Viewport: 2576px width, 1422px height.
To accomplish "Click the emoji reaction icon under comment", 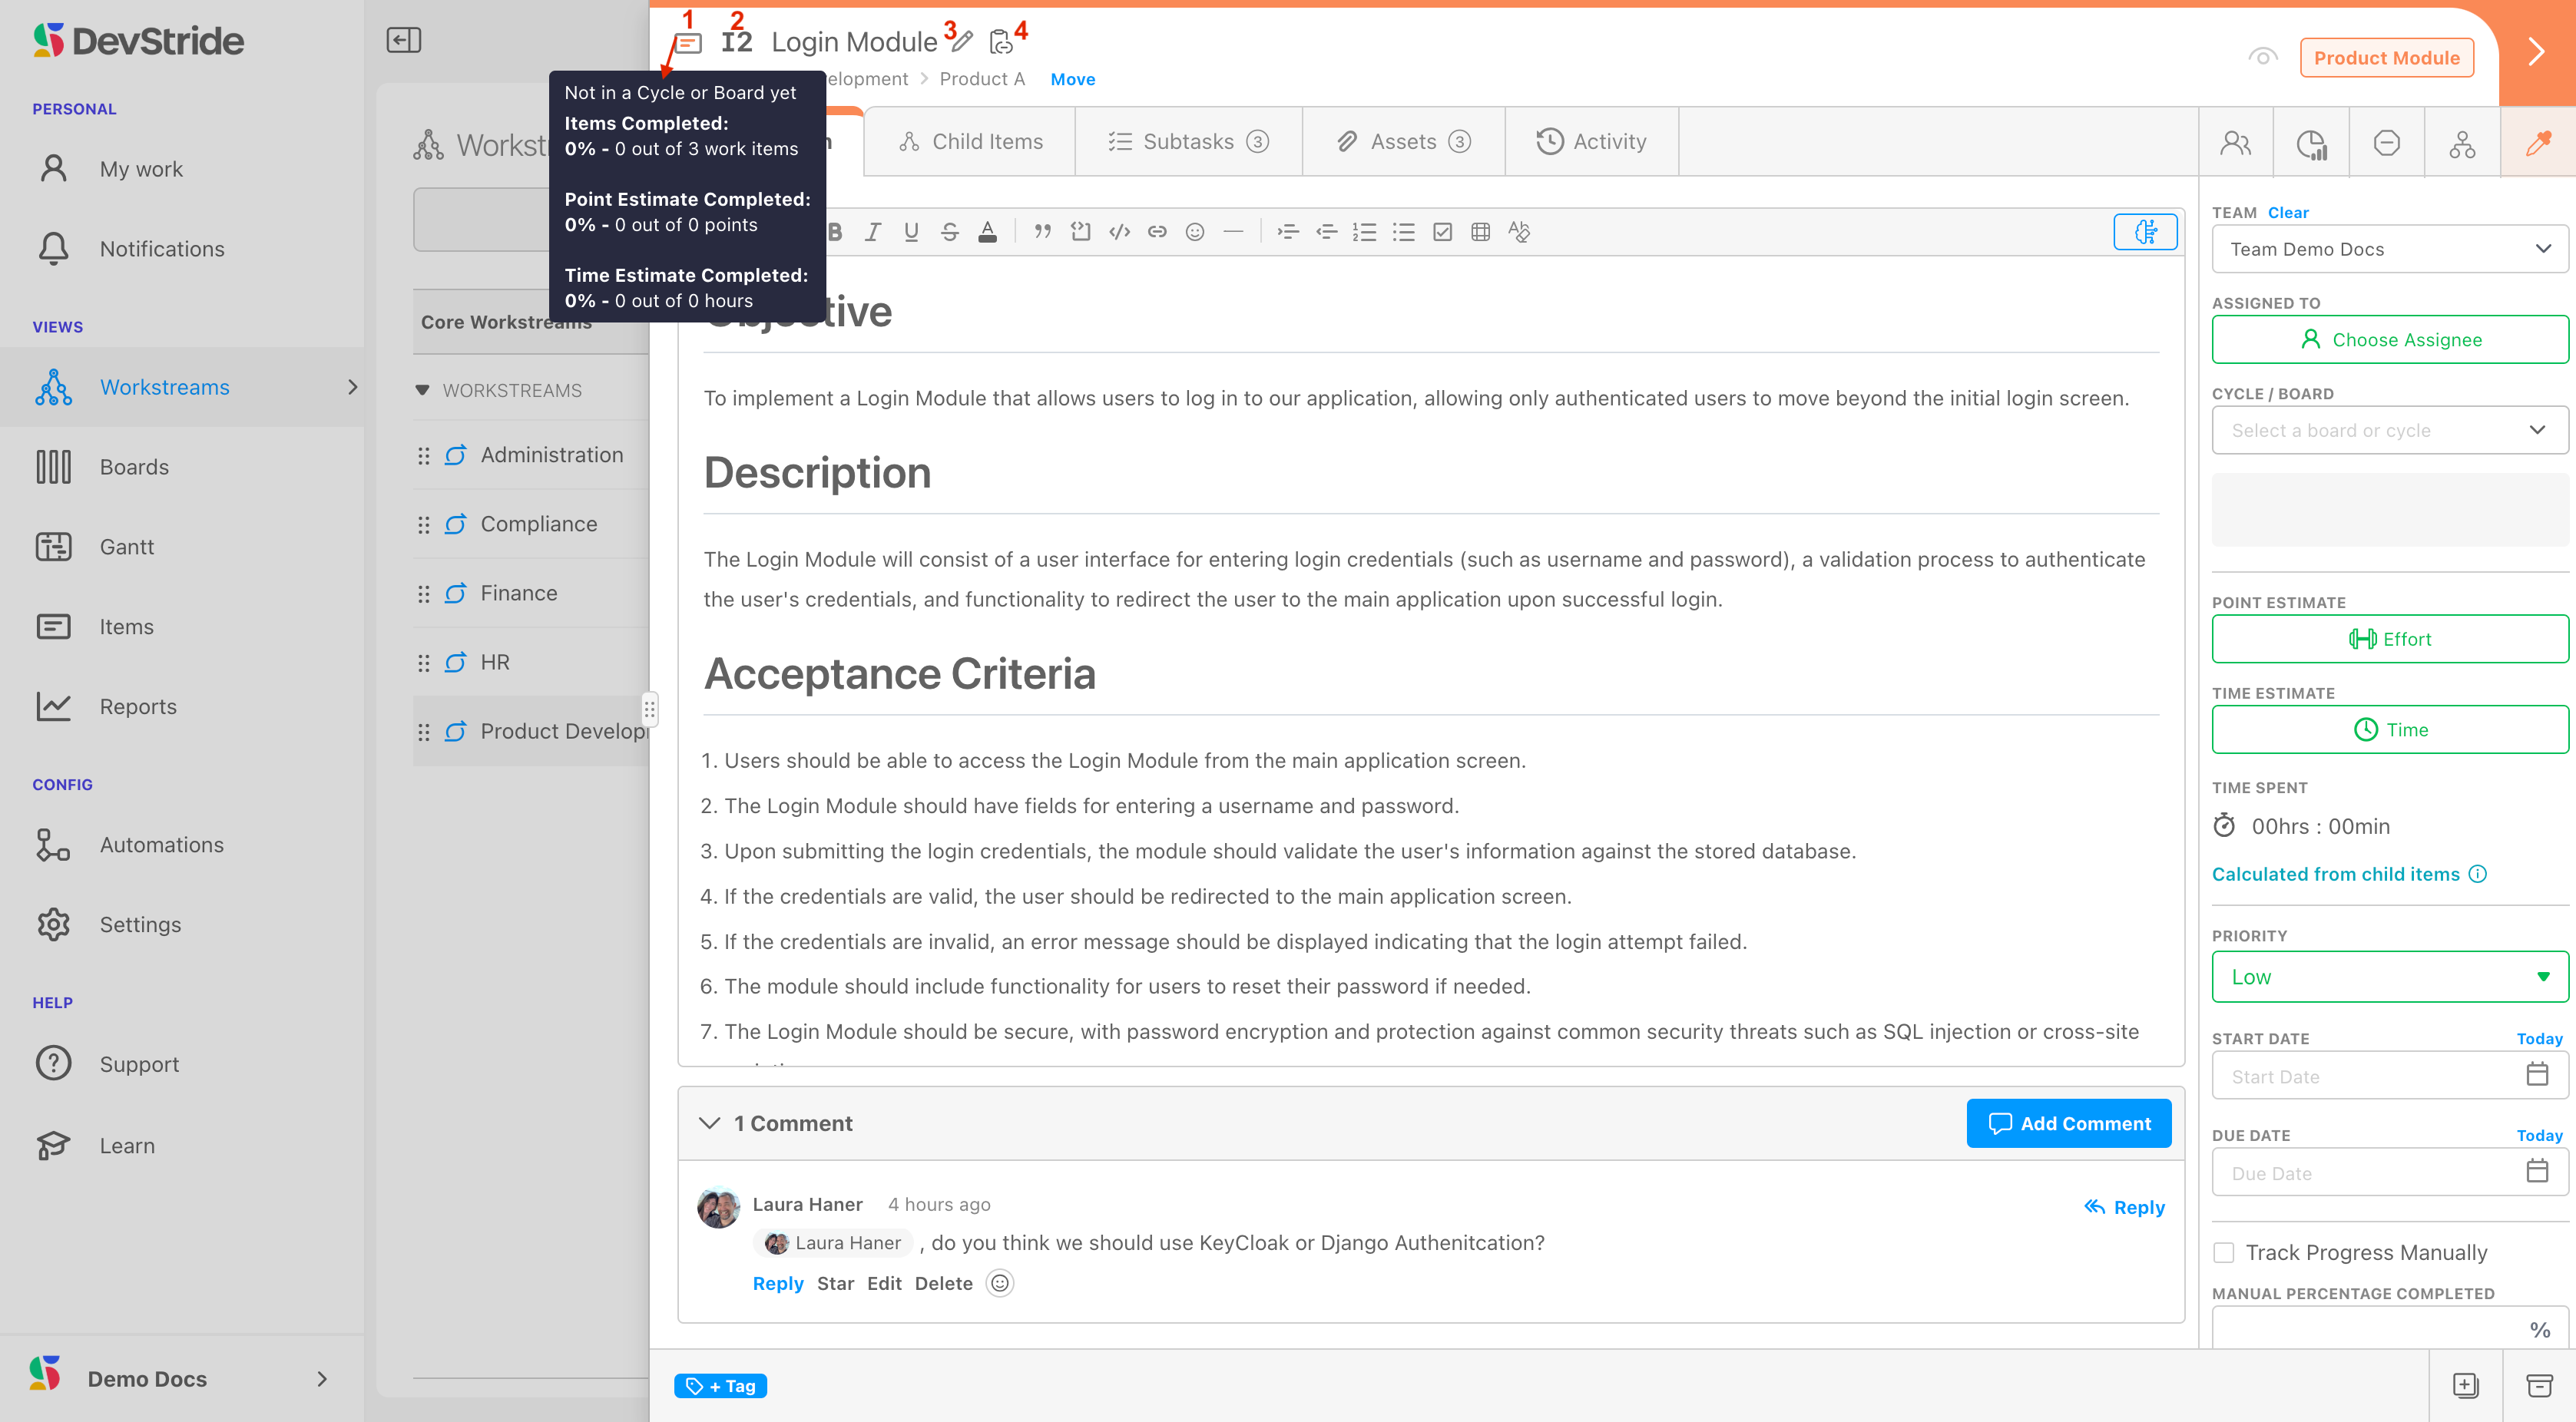I will [x=999, y=1283].
